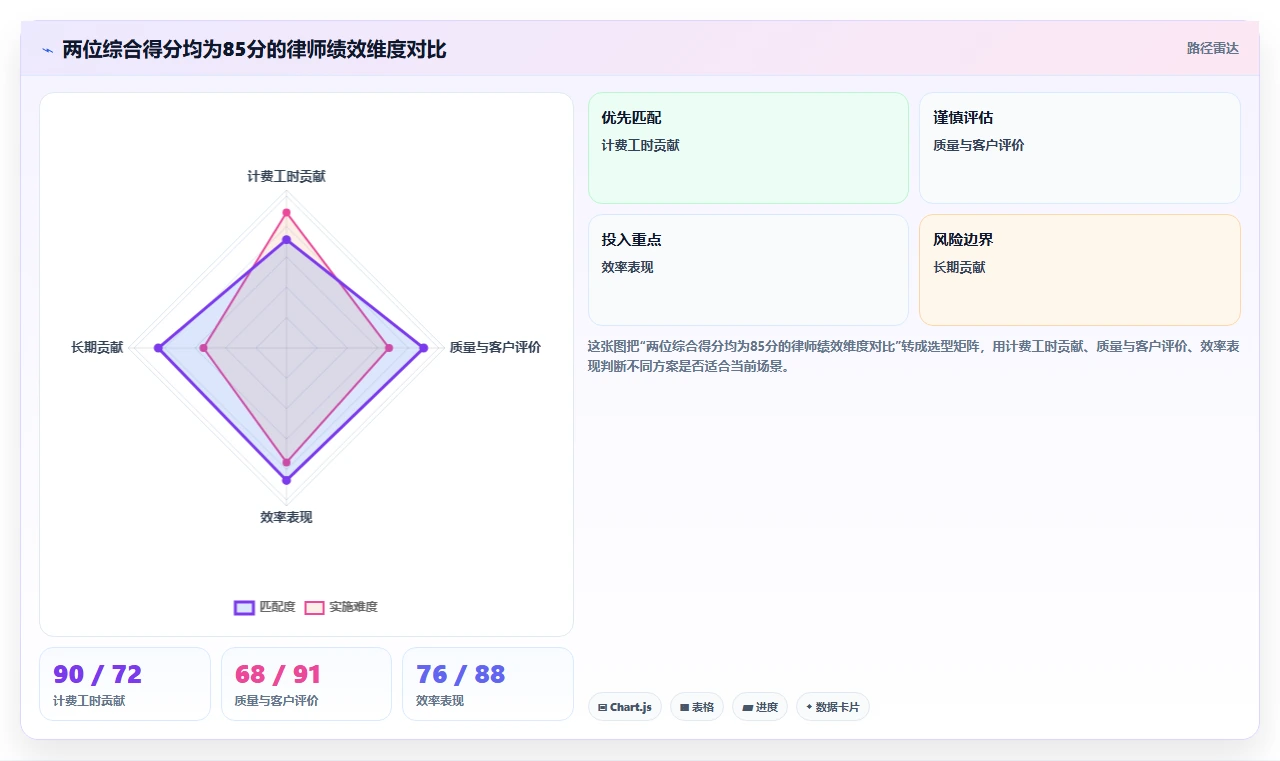Click the Chart.js chip
1280x761 pixels.
(625, 707)
